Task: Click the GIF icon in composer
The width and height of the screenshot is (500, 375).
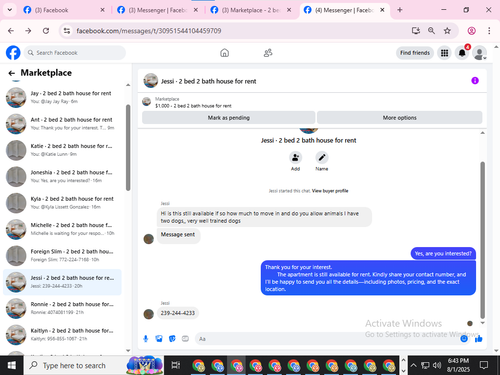Action: [x=185, y=339]
